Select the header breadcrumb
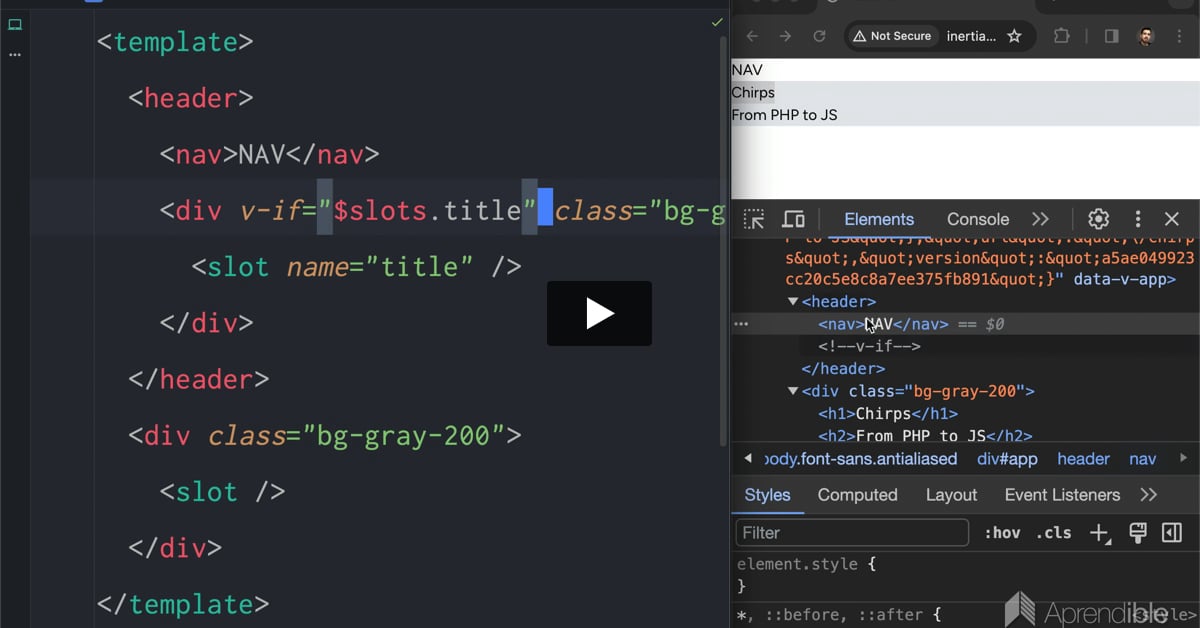 point(1083,459)
